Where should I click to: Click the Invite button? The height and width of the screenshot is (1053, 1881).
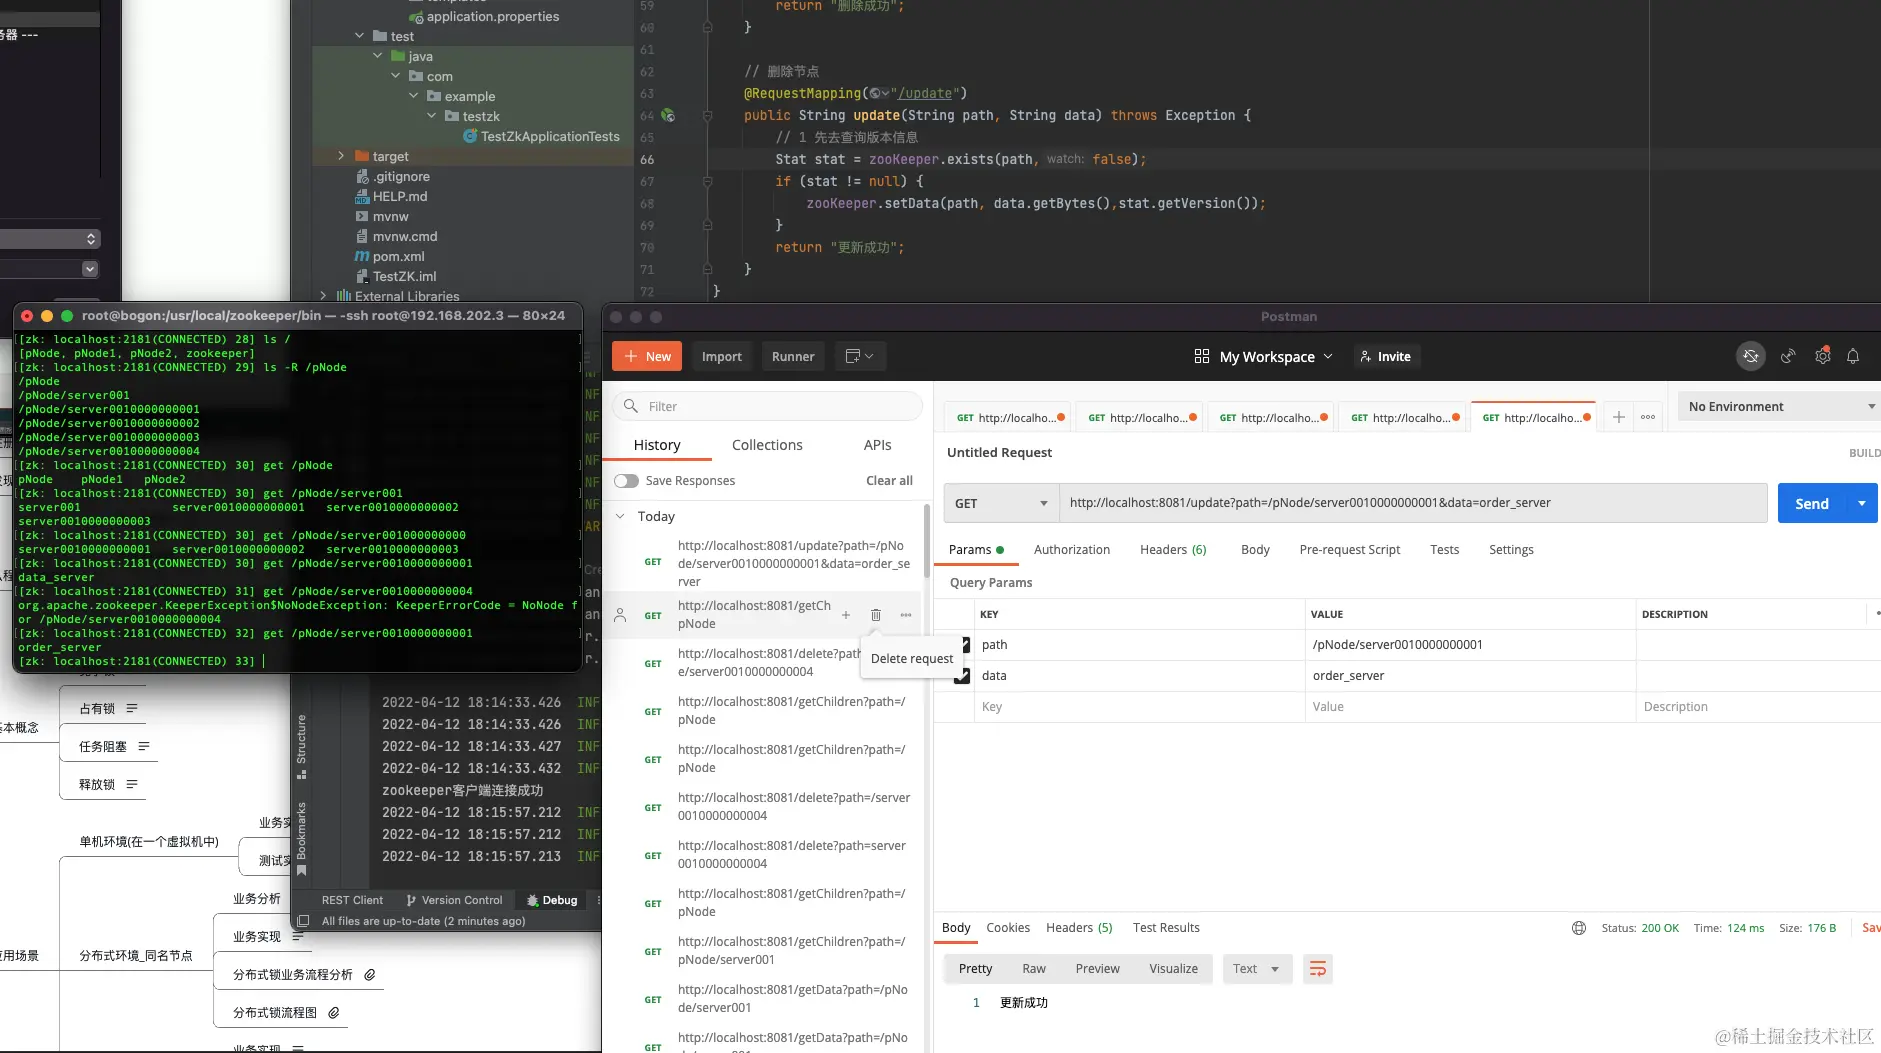[x=1385, y=356]
